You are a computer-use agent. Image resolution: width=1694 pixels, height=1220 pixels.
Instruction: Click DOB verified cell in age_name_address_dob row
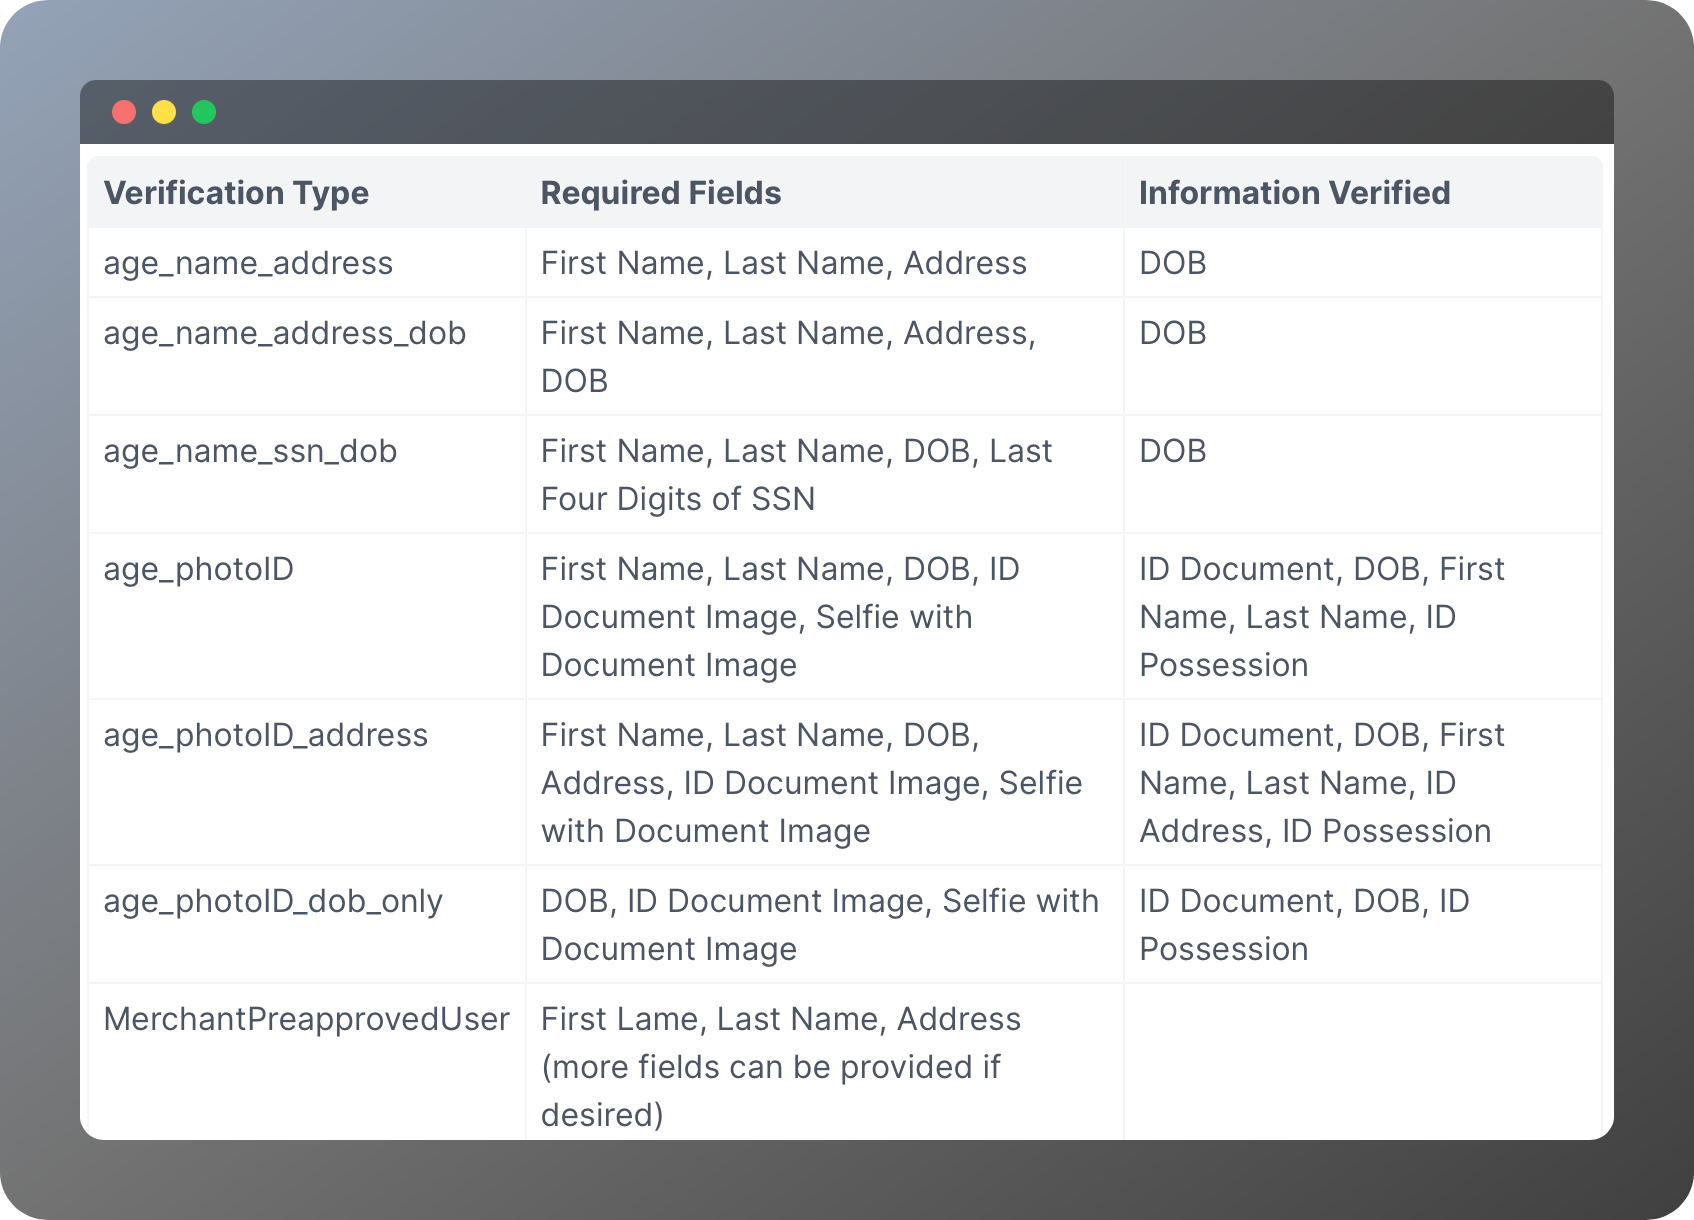(x=1363, y=357)
